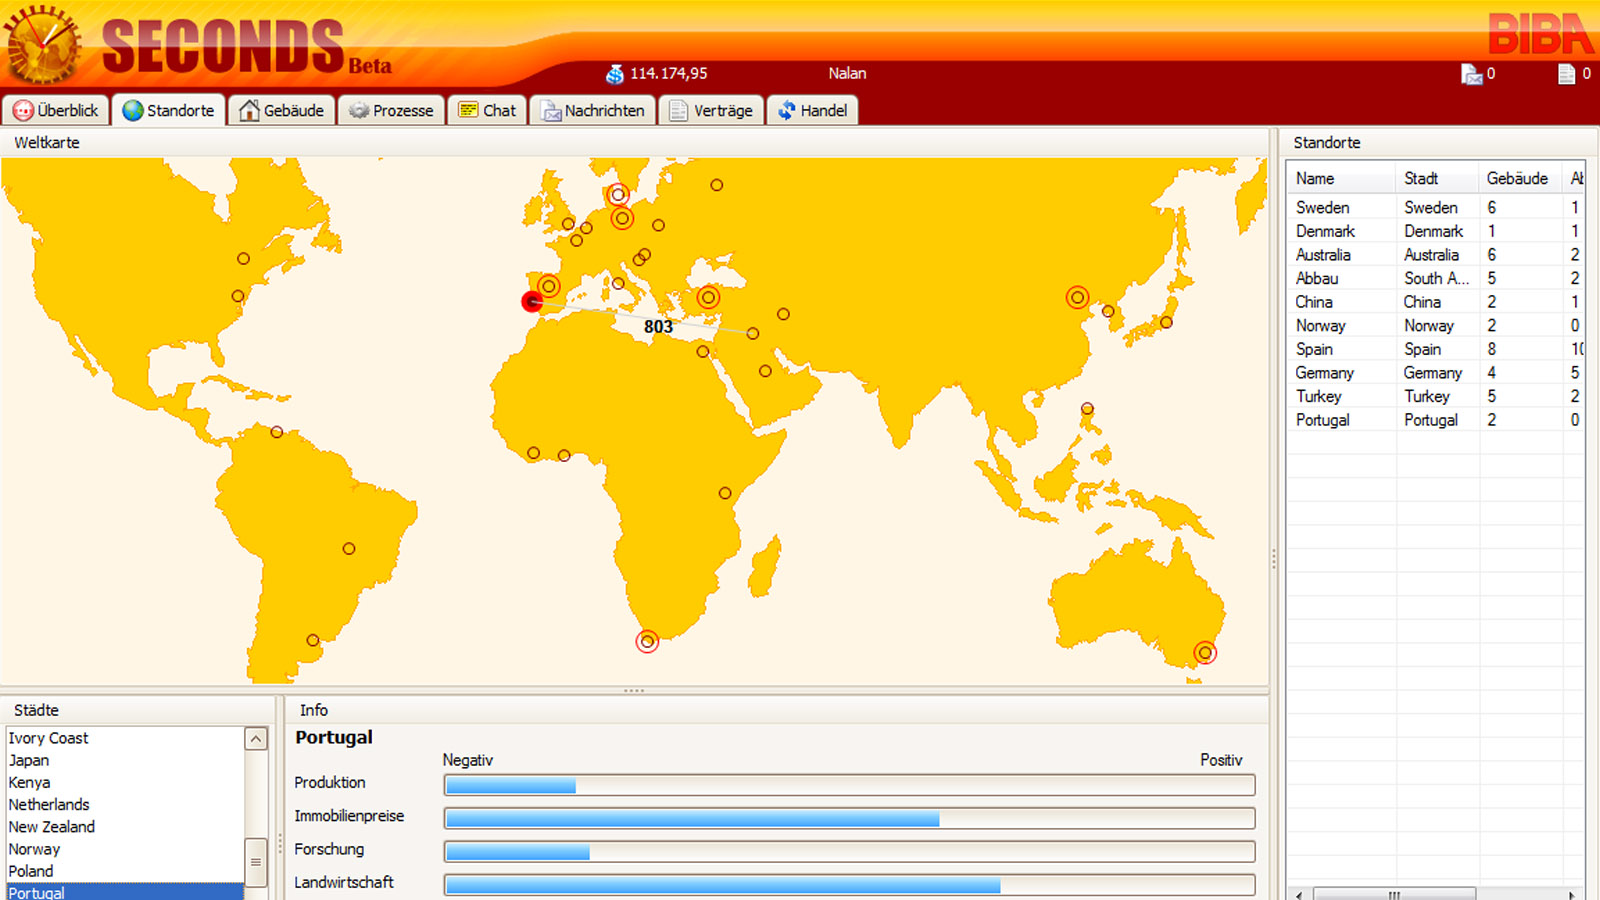This screenshot has height=900, width=1600.
Task: Click the Turkey location marker on map
Action: 708,297
